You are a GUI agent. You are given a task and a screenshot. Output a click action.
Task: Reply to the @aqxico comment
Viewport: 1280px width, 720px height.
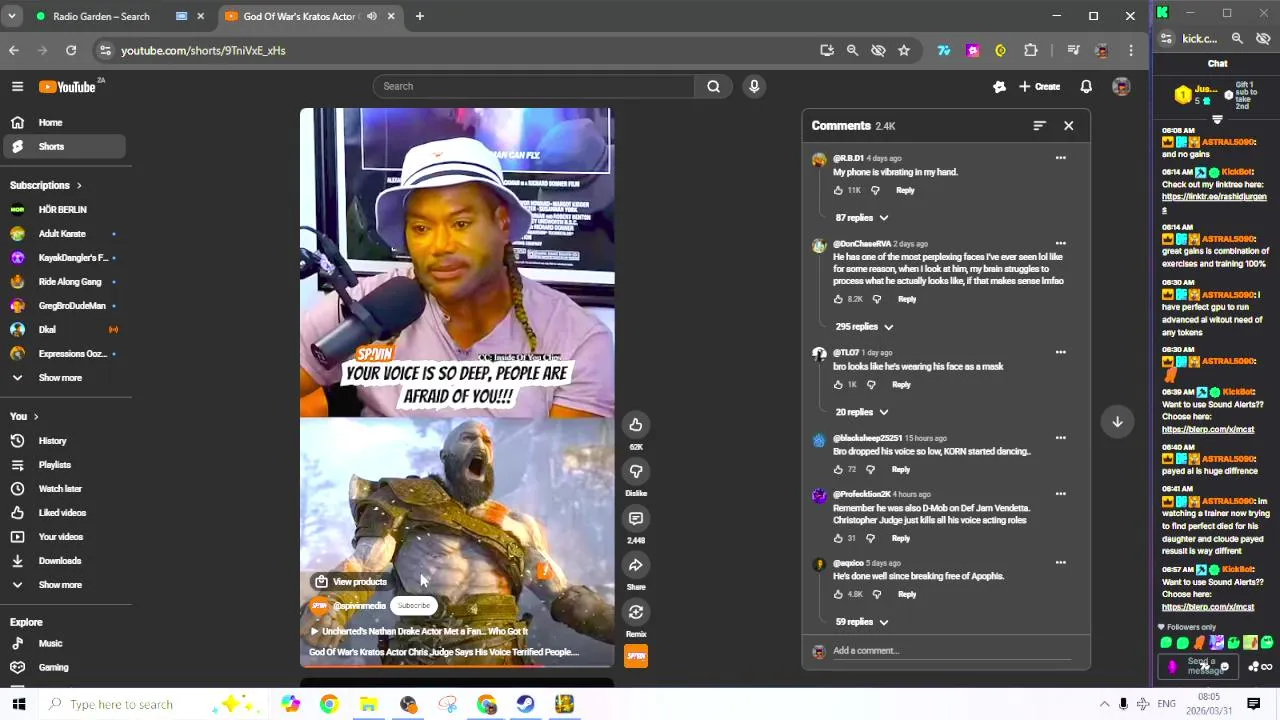pyautogui.click(x=906, y=595)
